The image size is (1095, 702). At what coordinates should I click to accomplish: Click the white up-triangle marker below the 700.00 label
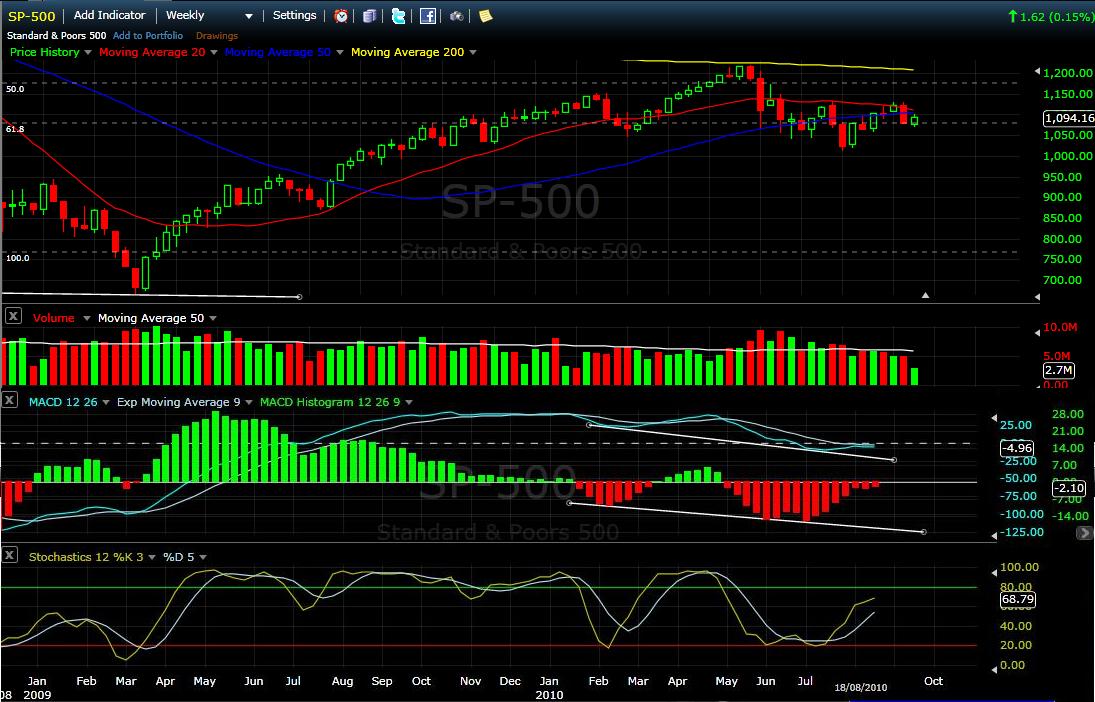pyautogui.click(x=925, y=295)
